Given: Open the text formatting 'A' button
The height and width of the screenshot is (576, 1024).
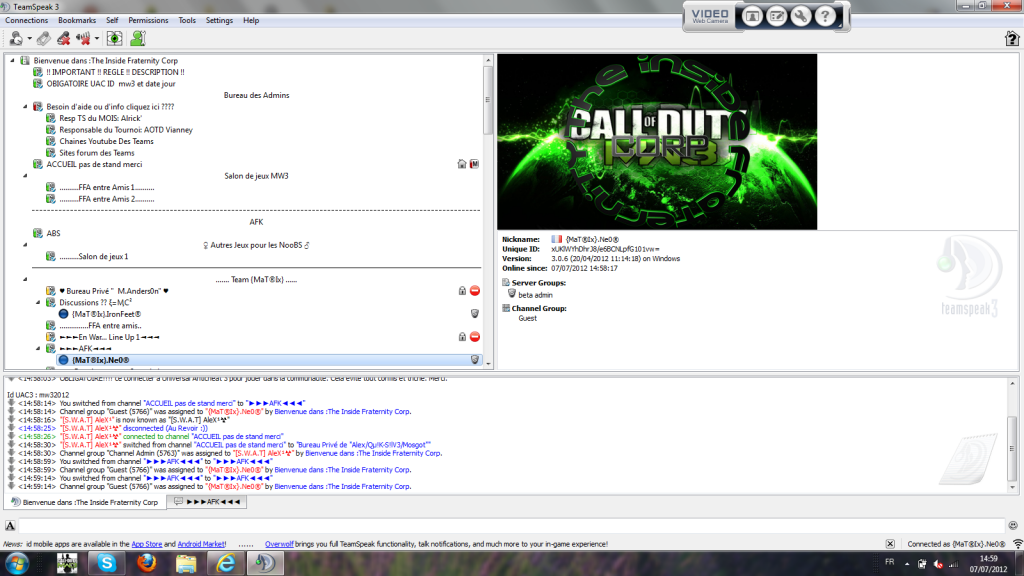Looking at the screenshot, I should (10, 526).
